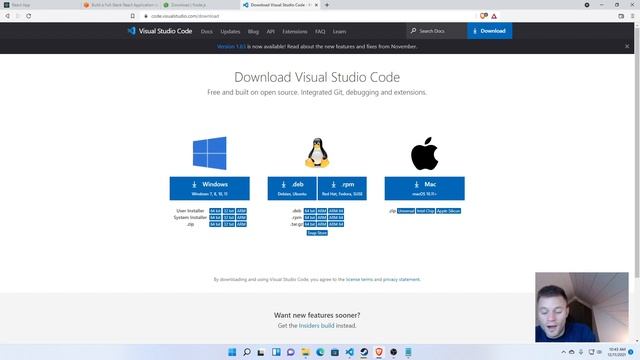Screen dimensions: 640x360
Task: Download Windows User Installer ARM
Action: click(241, 211)
